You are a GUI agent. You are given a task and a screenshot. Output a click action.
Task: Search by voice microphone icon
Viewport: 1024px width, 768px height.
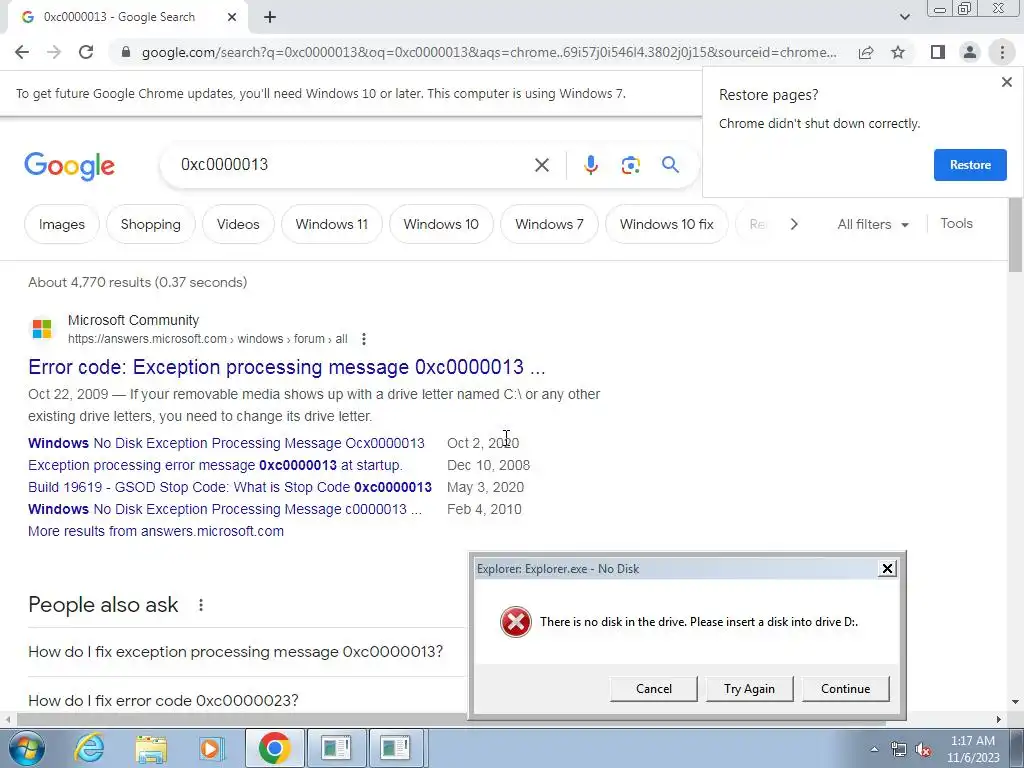590,165
